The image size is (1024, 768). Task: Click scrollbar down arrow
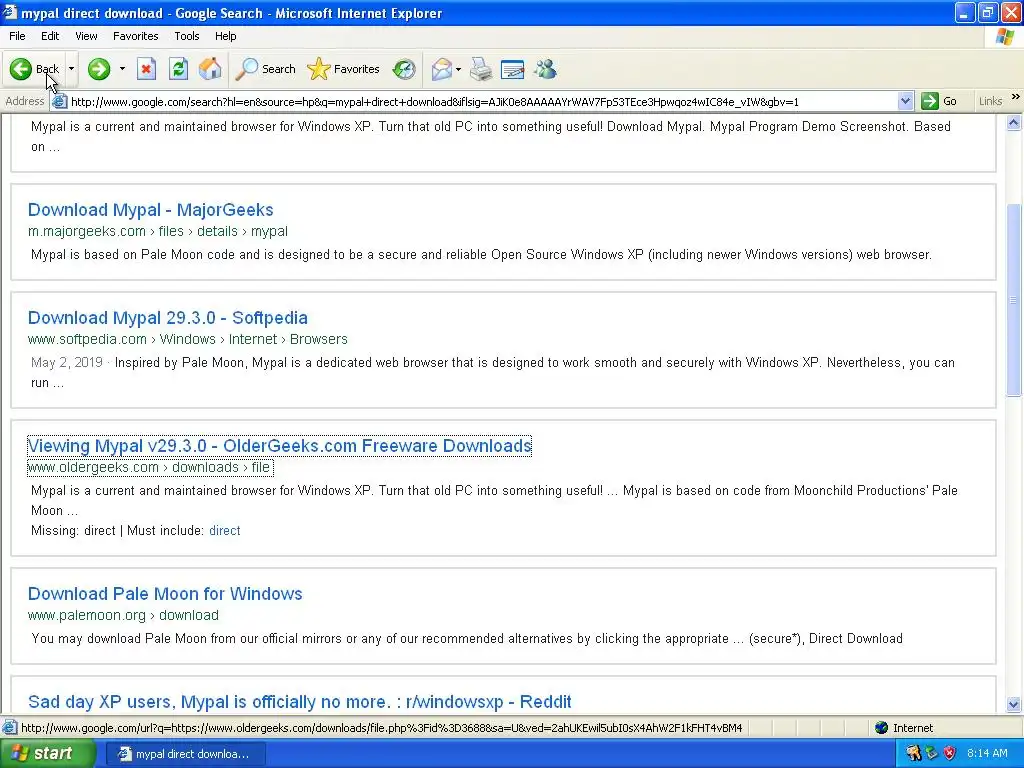[x=1014, y=704]
